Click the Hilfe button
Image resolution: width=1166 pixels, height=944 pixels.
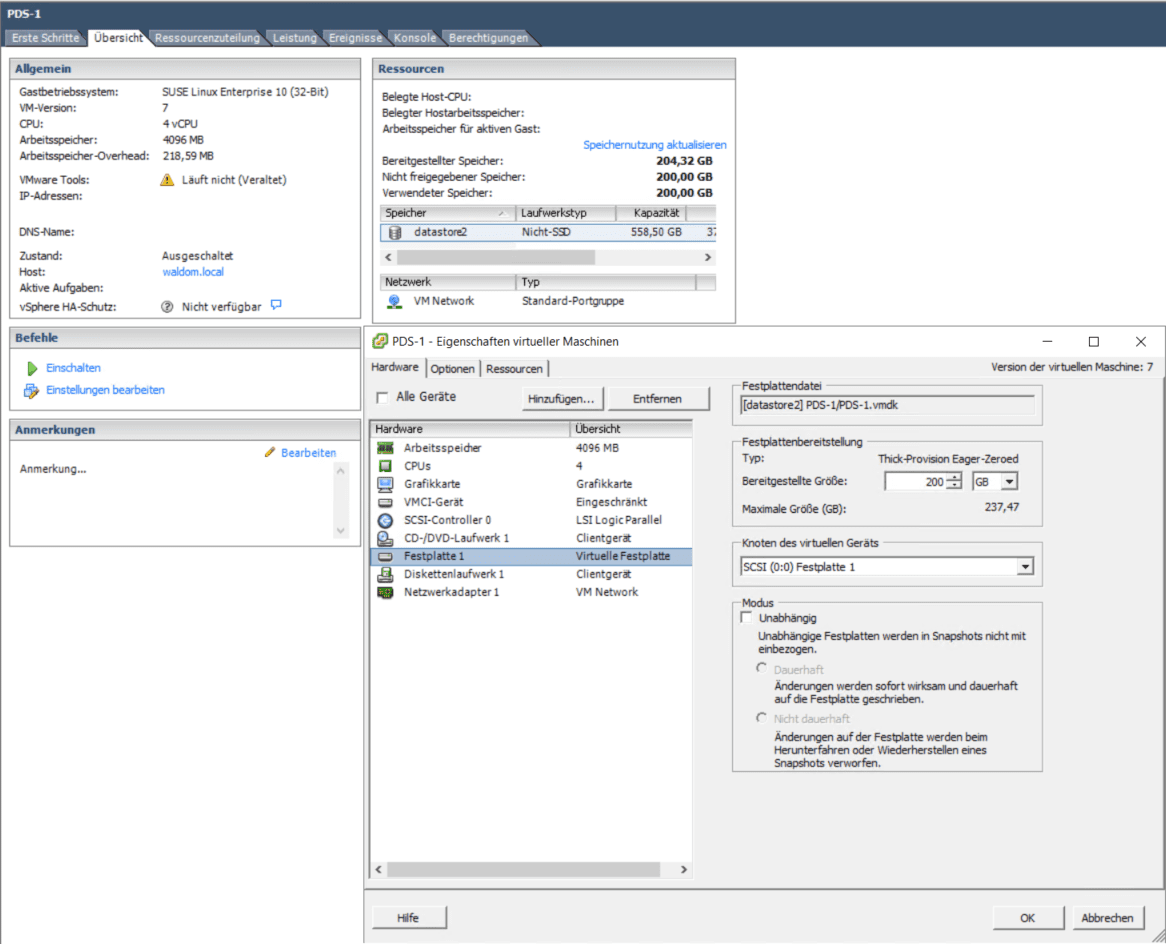tap(408, 918)
